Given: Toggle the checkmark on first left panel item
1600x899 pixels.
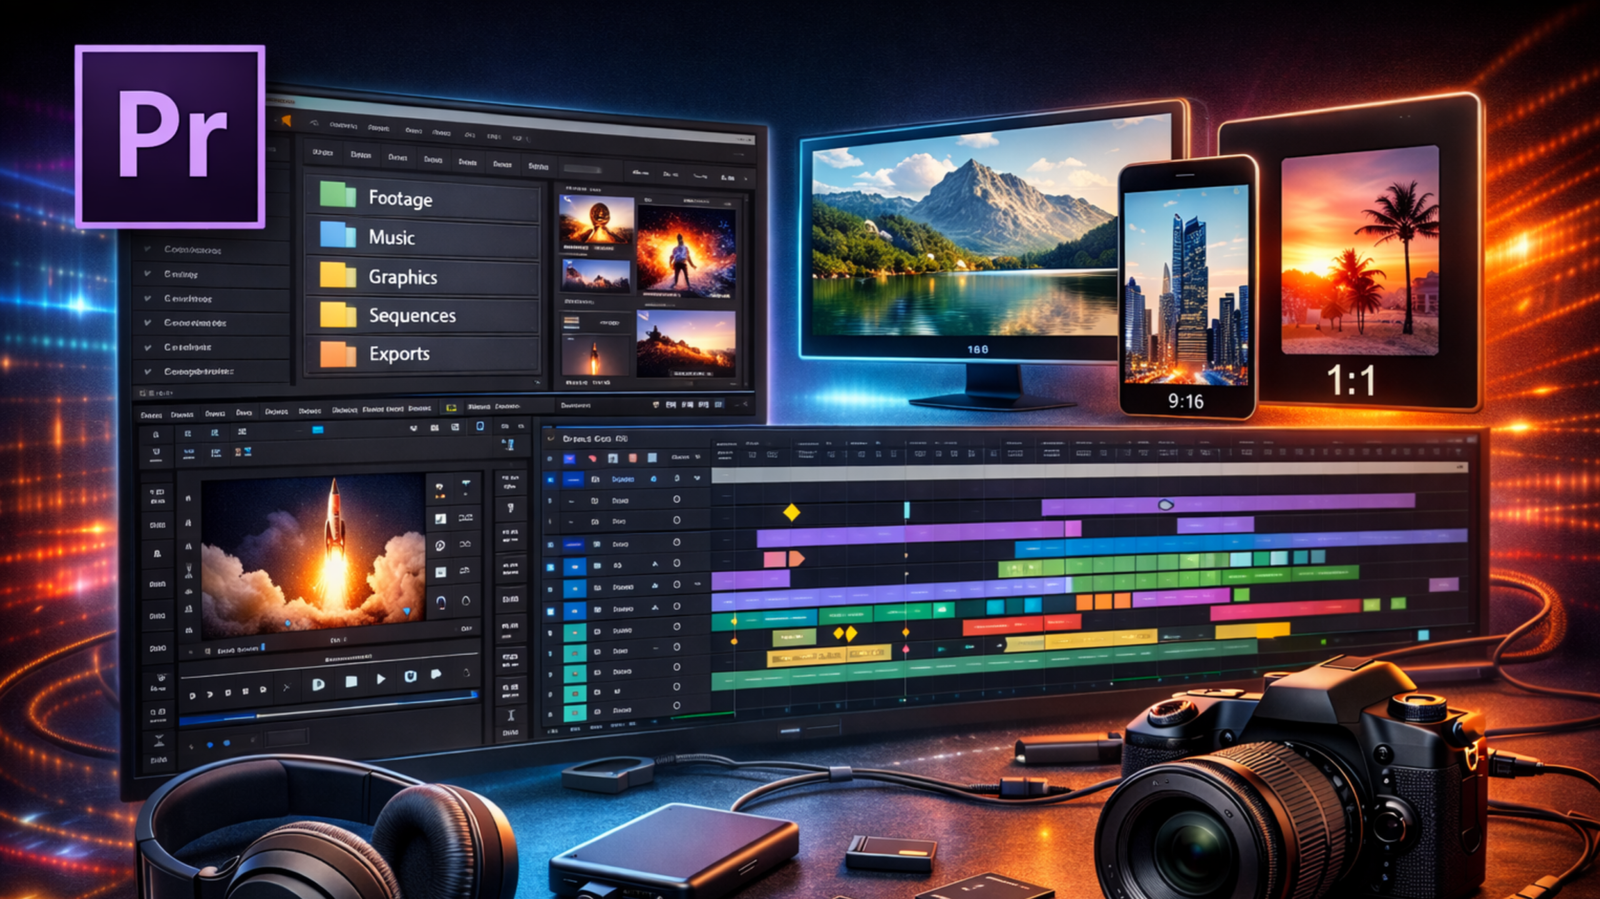Looking at the screenshot, I should coord(148,249).
